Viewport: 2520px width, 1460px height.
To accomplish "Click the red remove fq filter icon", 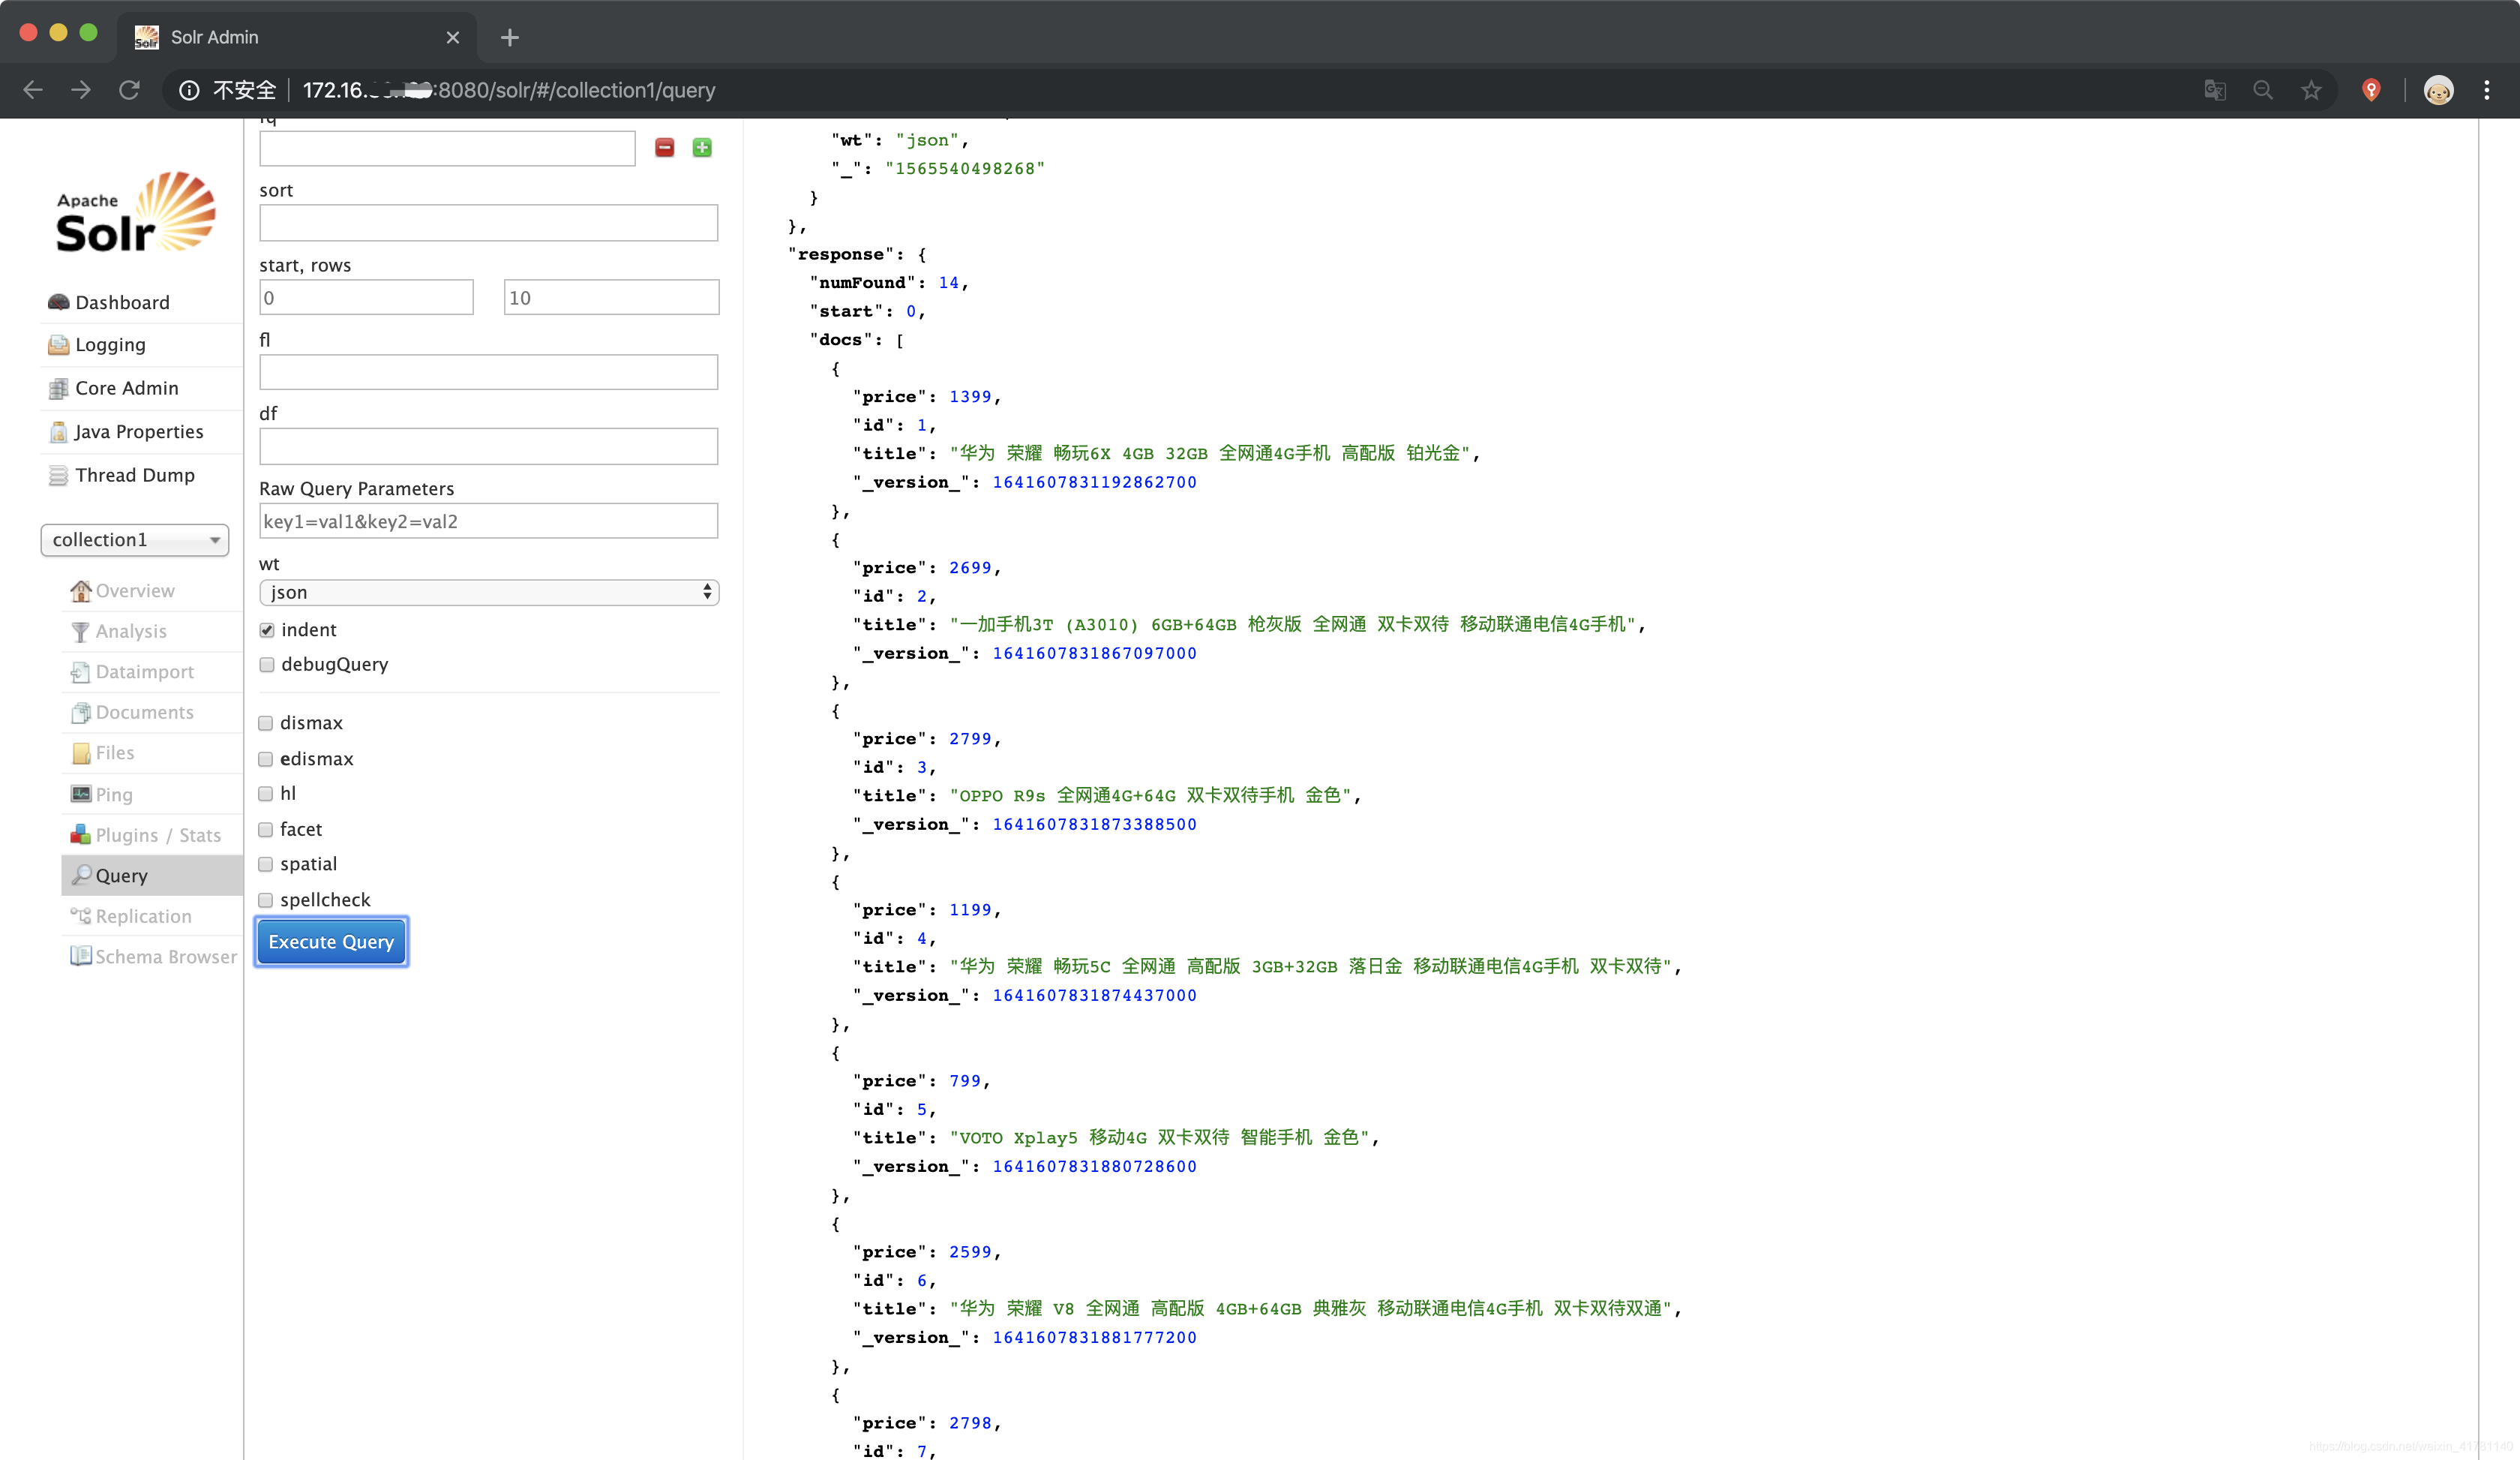I will click(664, 148).
